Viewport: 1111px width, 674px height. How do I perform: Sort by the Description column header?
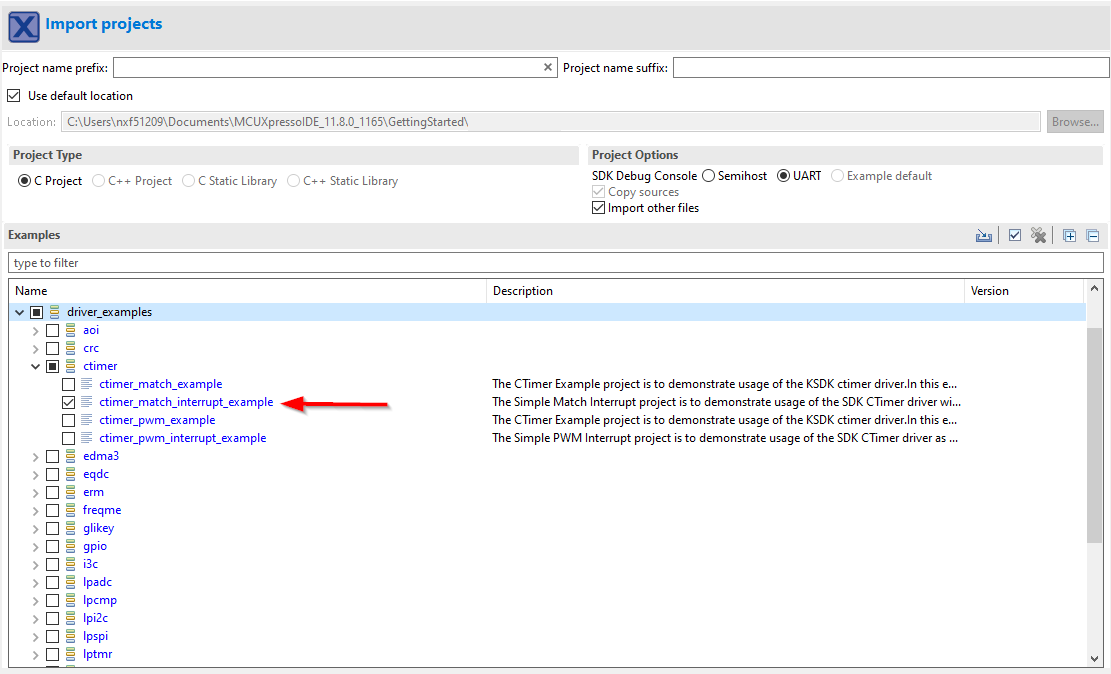(725, 291)
